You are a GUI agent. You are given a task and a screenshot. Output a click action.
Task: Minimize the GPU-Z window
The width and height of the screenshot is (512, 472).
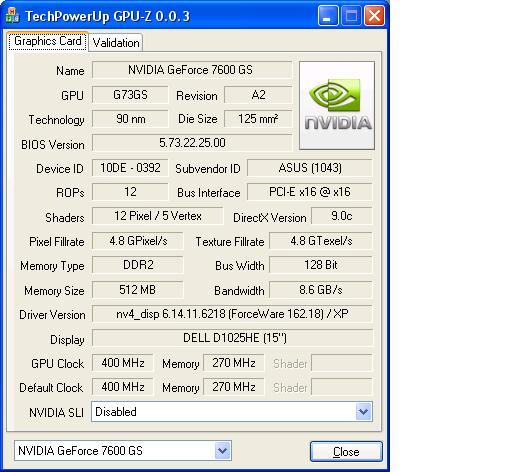[327, 16]
